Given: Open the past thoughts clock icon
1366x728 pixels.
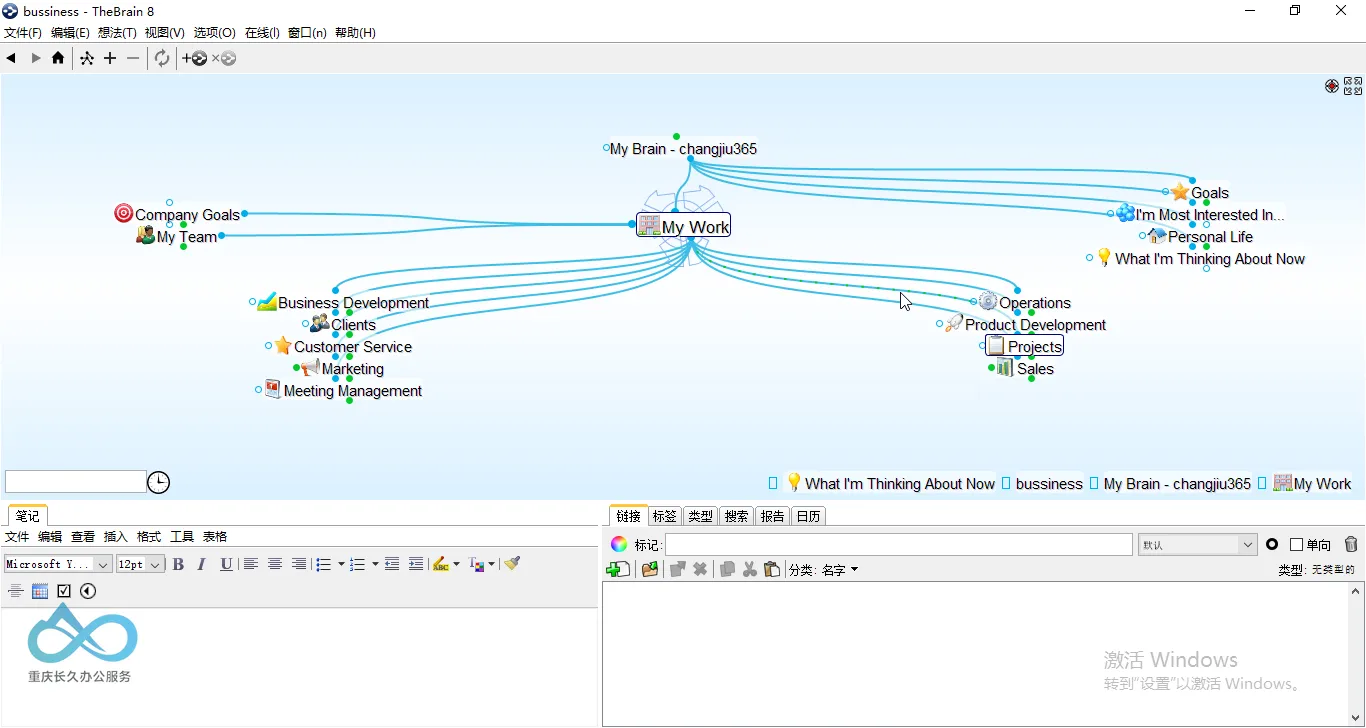Looking at the screenshot, I should [158, 483].
